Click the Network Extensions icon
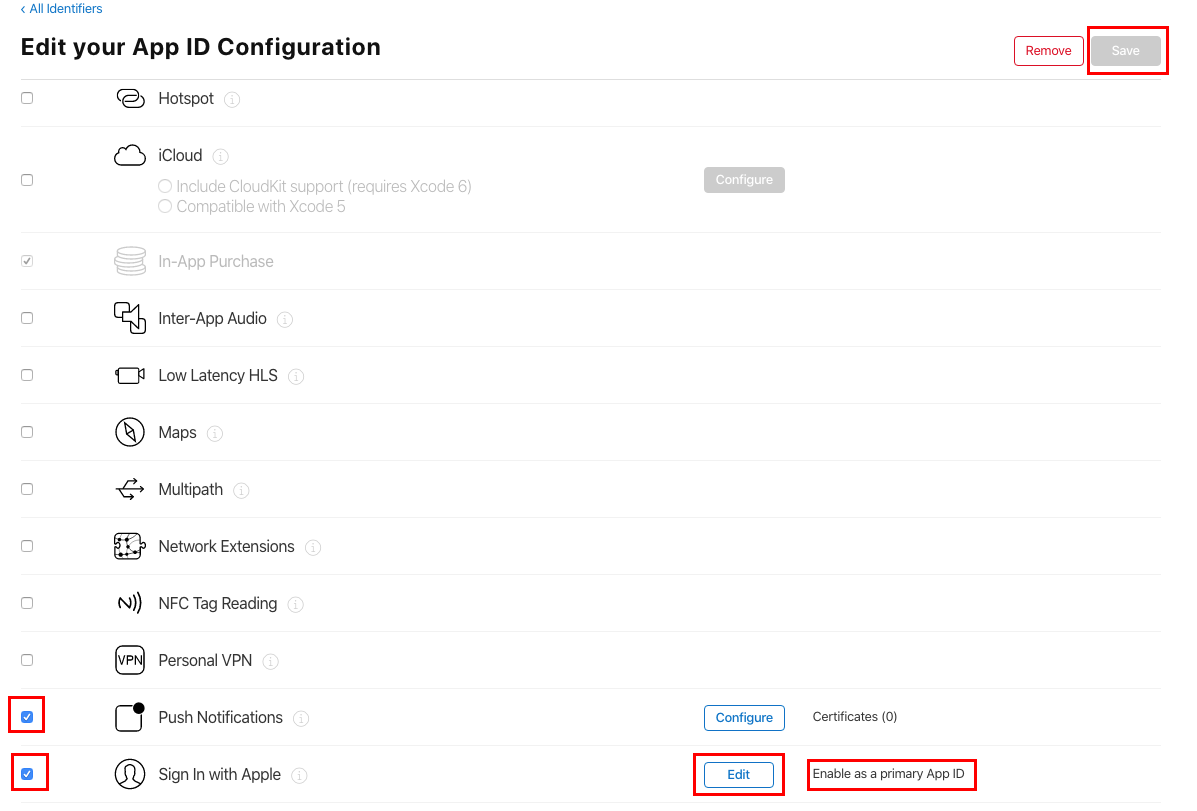The height and width of the screenshot is (811, 1197). (130, 546)
